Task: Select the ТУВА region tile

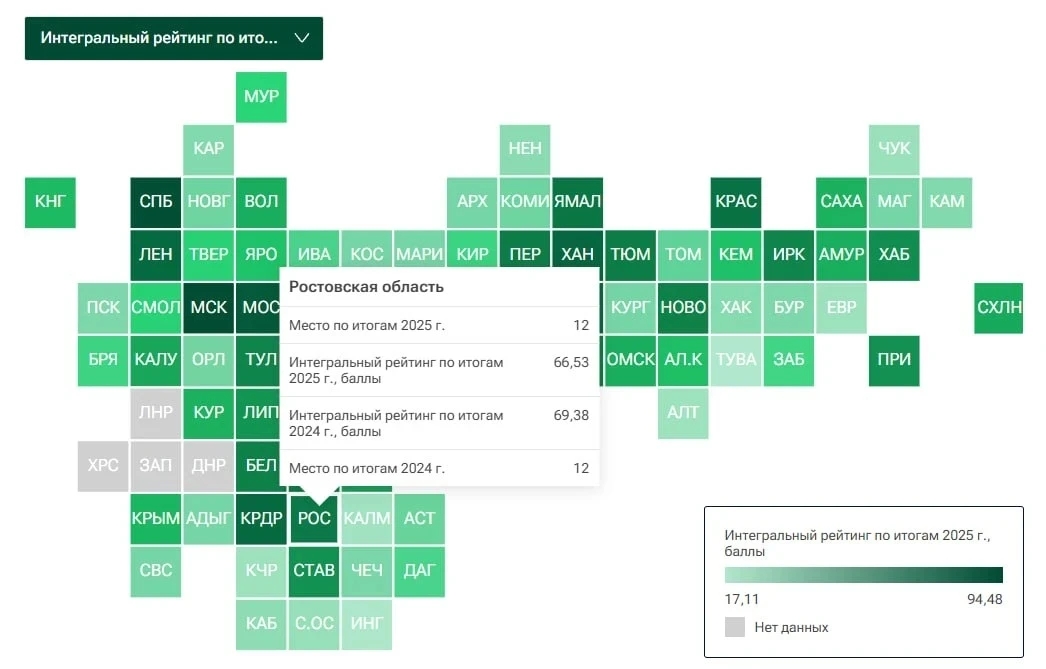Action: pos(736,360)
